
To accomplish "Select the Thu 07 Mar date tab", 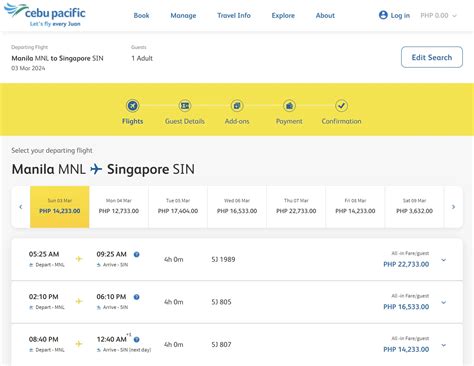I will pyautogui.click(x=296, y=207).
